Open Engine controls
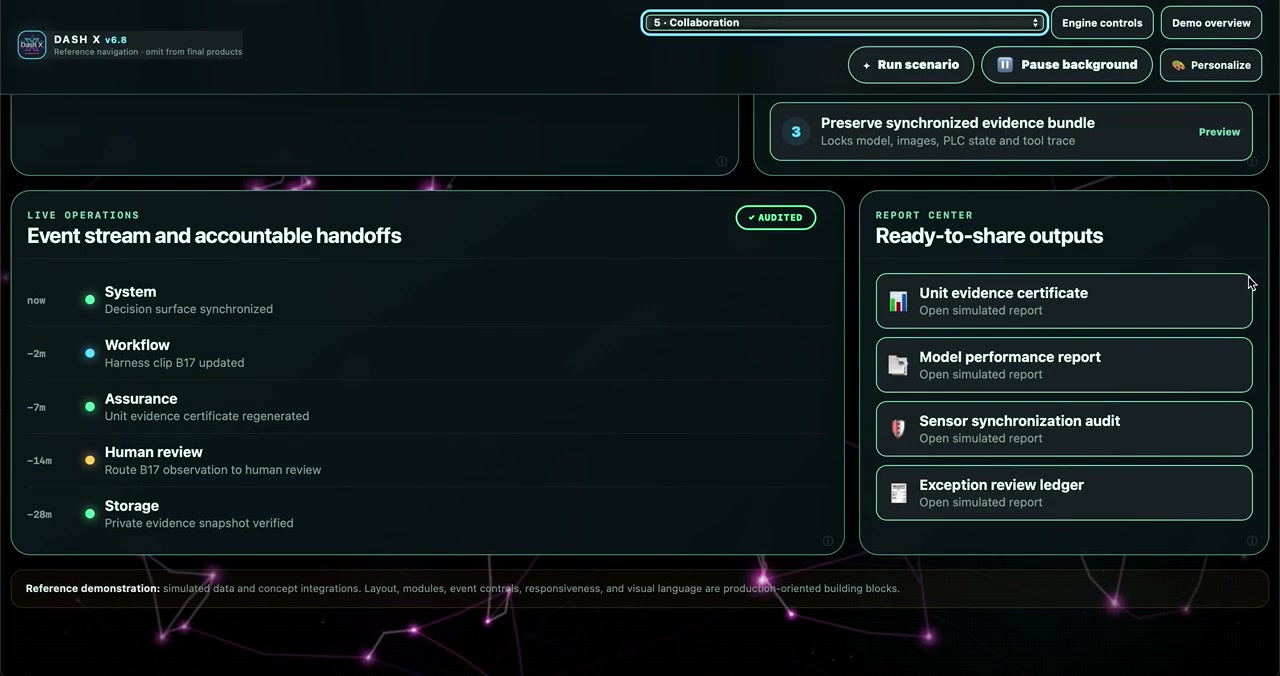 tap(1102, 23)
